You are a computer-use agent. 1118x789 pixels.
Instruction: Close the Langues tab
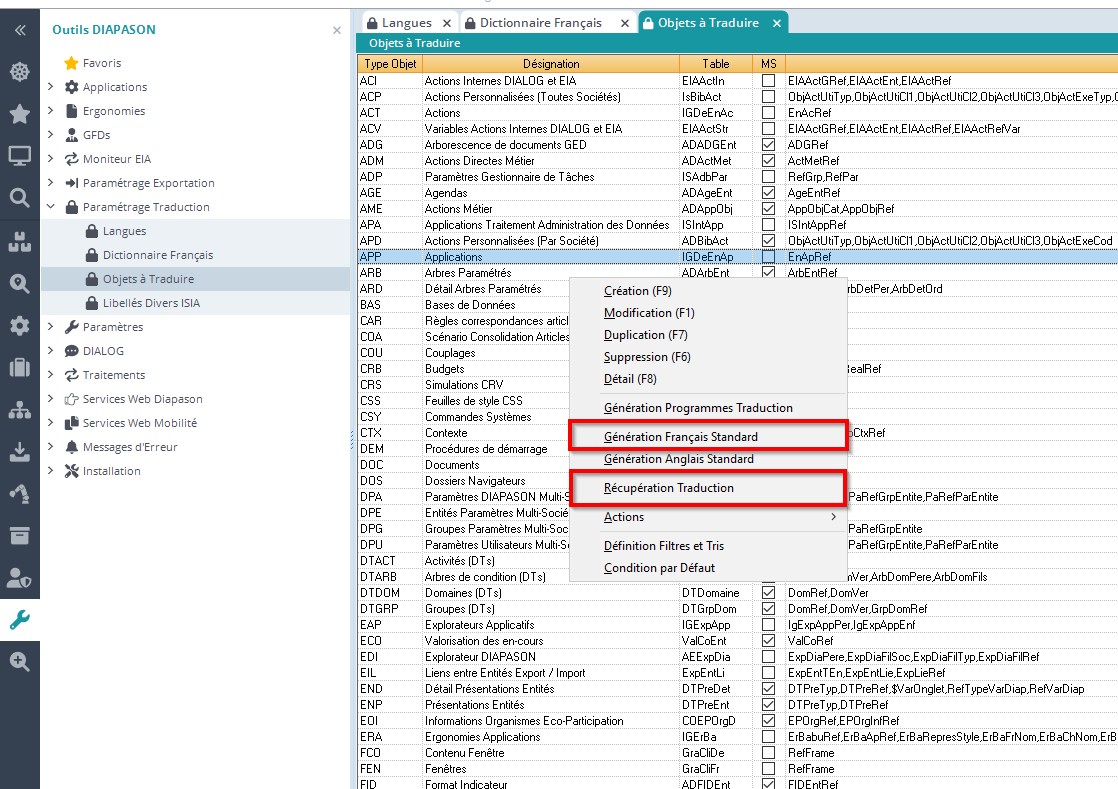pos(445,22)
